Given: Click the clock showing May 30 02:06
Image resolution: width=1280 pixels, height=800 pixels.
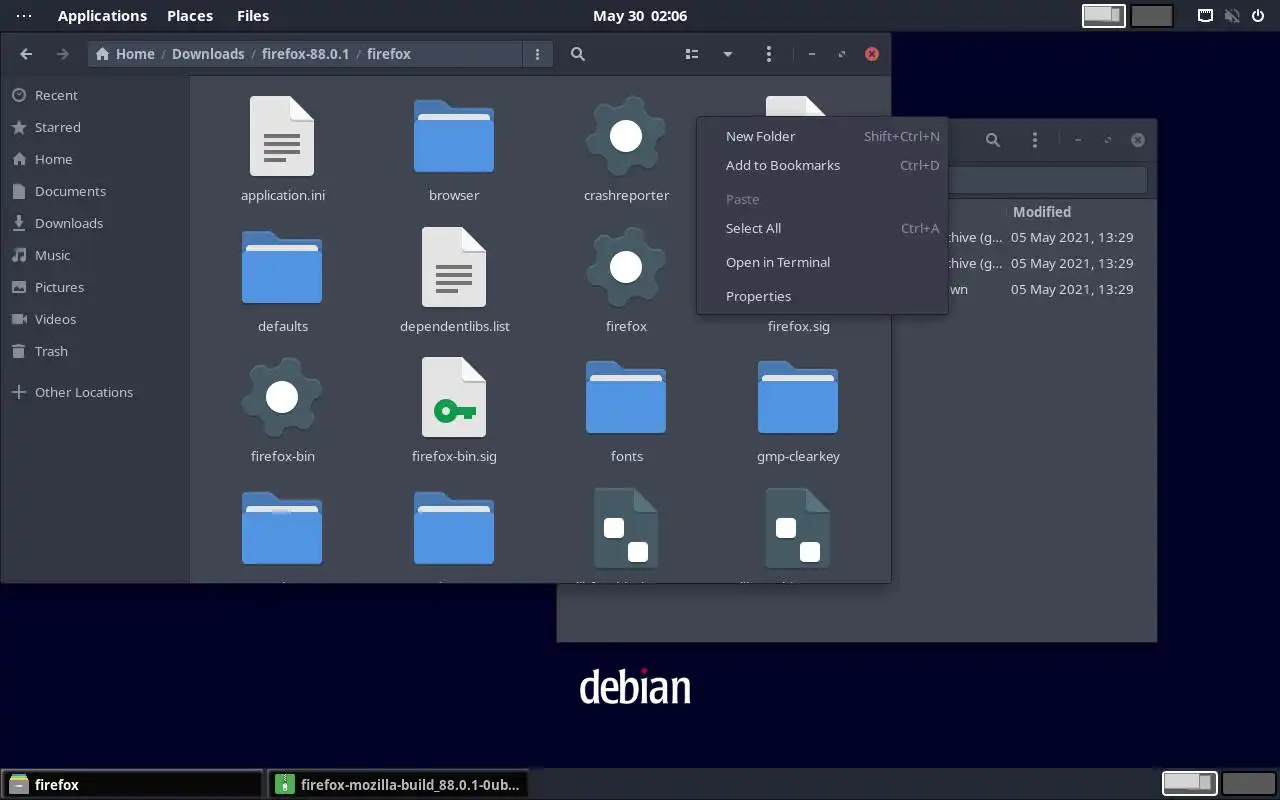Looking at the screenshot, I should pyautogui.click(x=640, y=16).
